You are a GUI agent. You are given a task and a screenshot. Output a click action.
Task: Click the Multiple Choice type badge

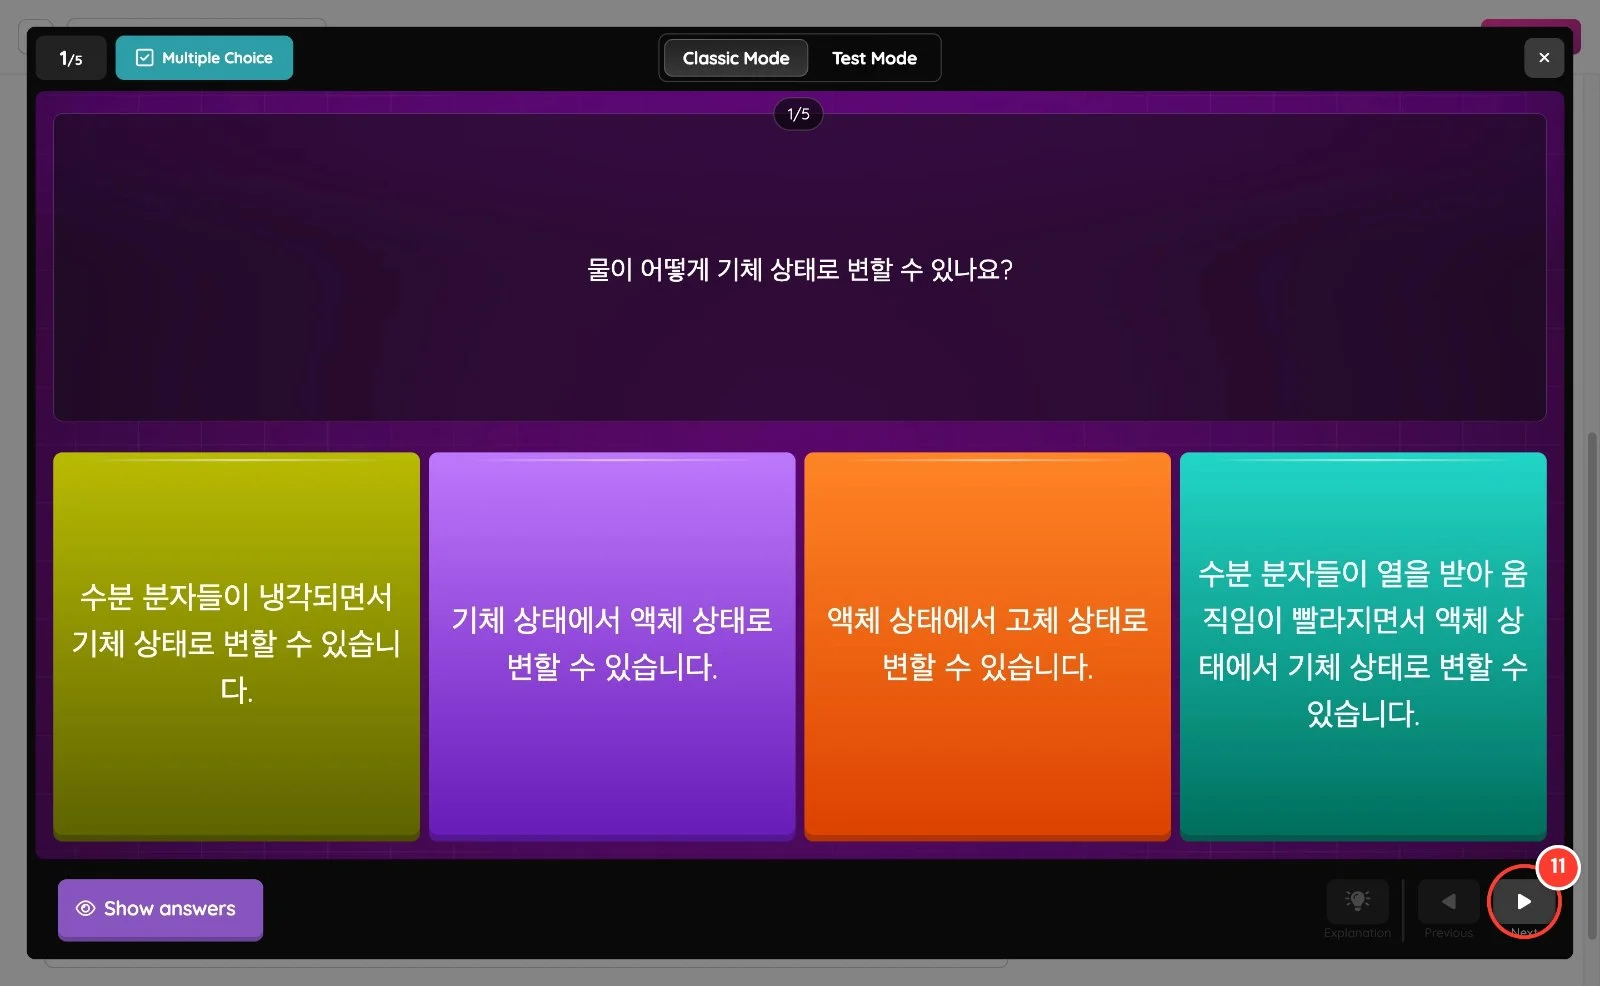point(204,58)
